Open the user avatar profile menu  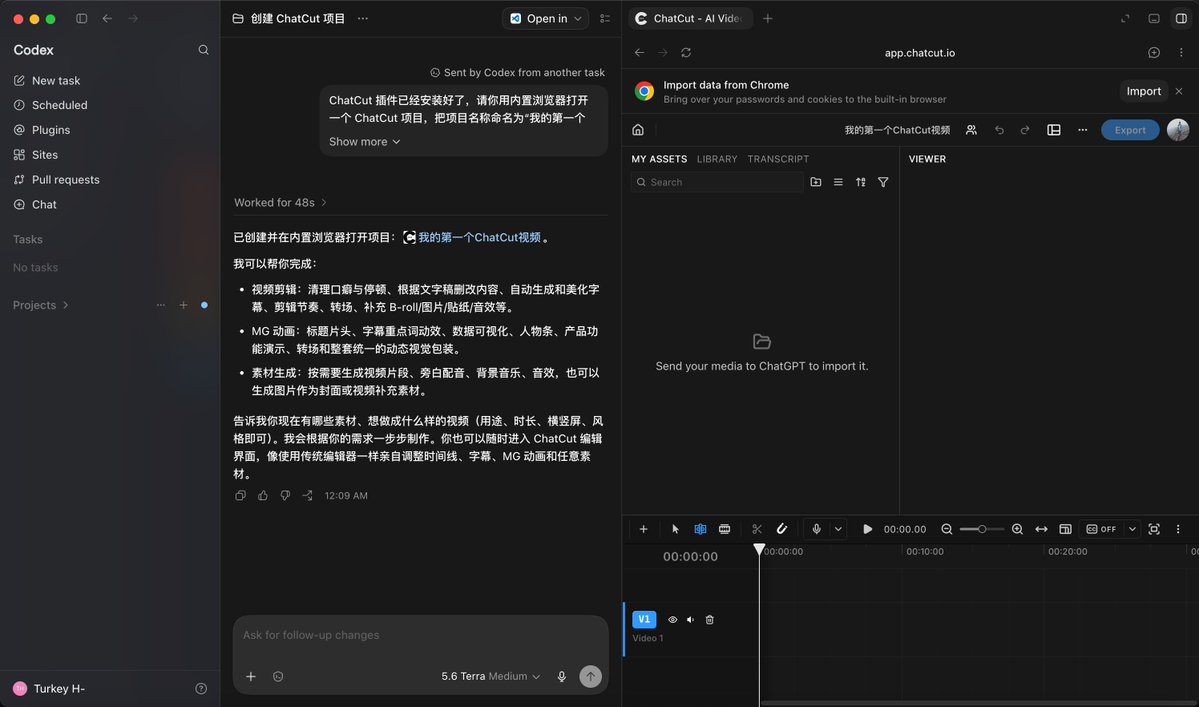(x=1178, y=130)
